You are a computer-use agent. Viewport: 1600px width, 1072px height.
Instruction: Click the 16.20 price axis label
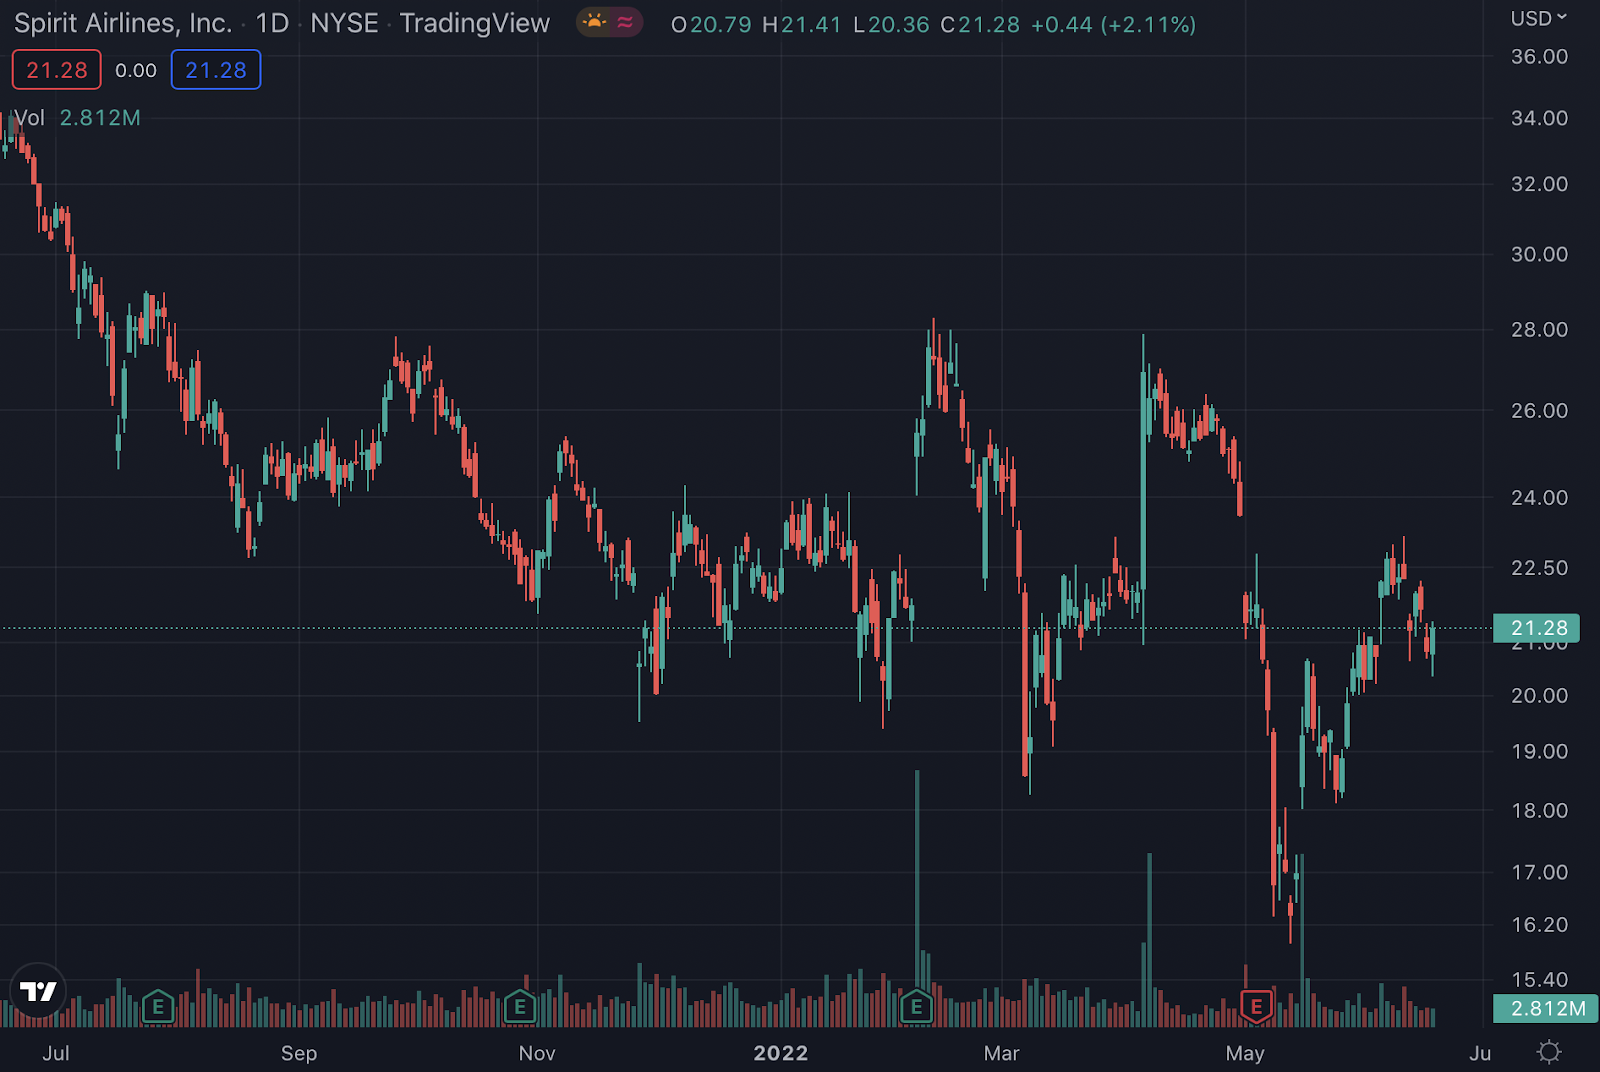[1539, 924]
